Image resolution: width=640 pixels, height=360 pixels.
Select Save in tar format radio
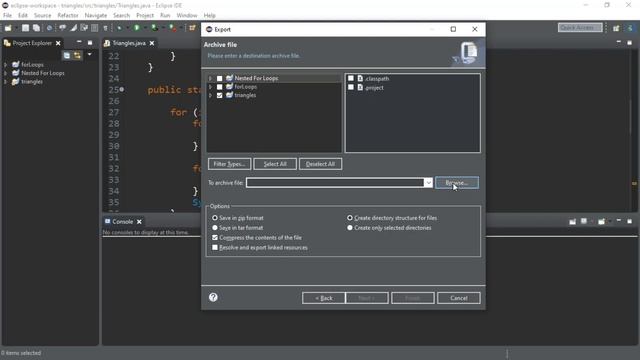[215, 228]
